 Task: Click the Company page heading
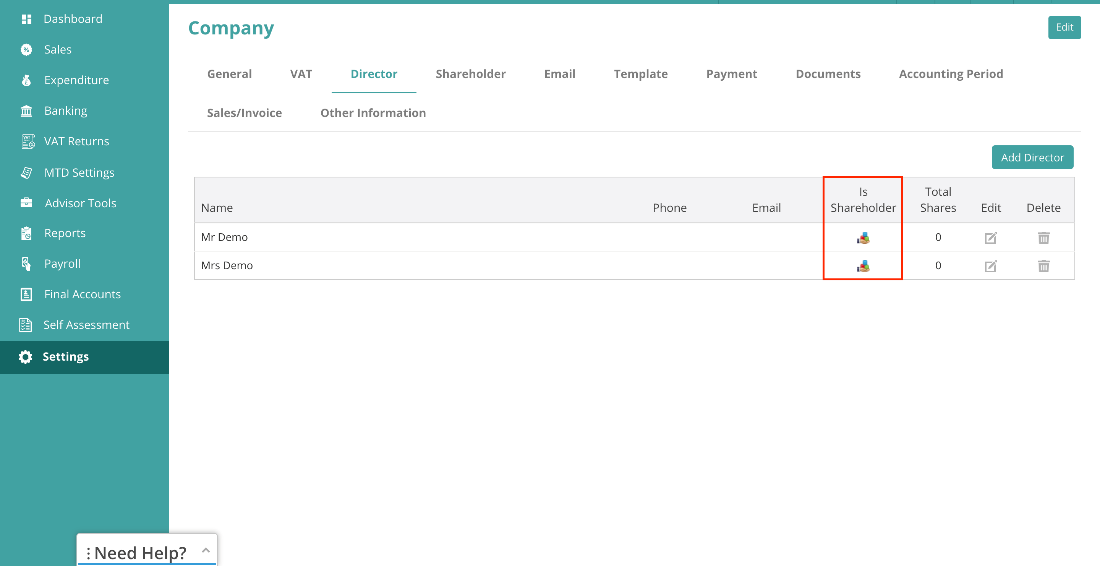coord(231,28)
